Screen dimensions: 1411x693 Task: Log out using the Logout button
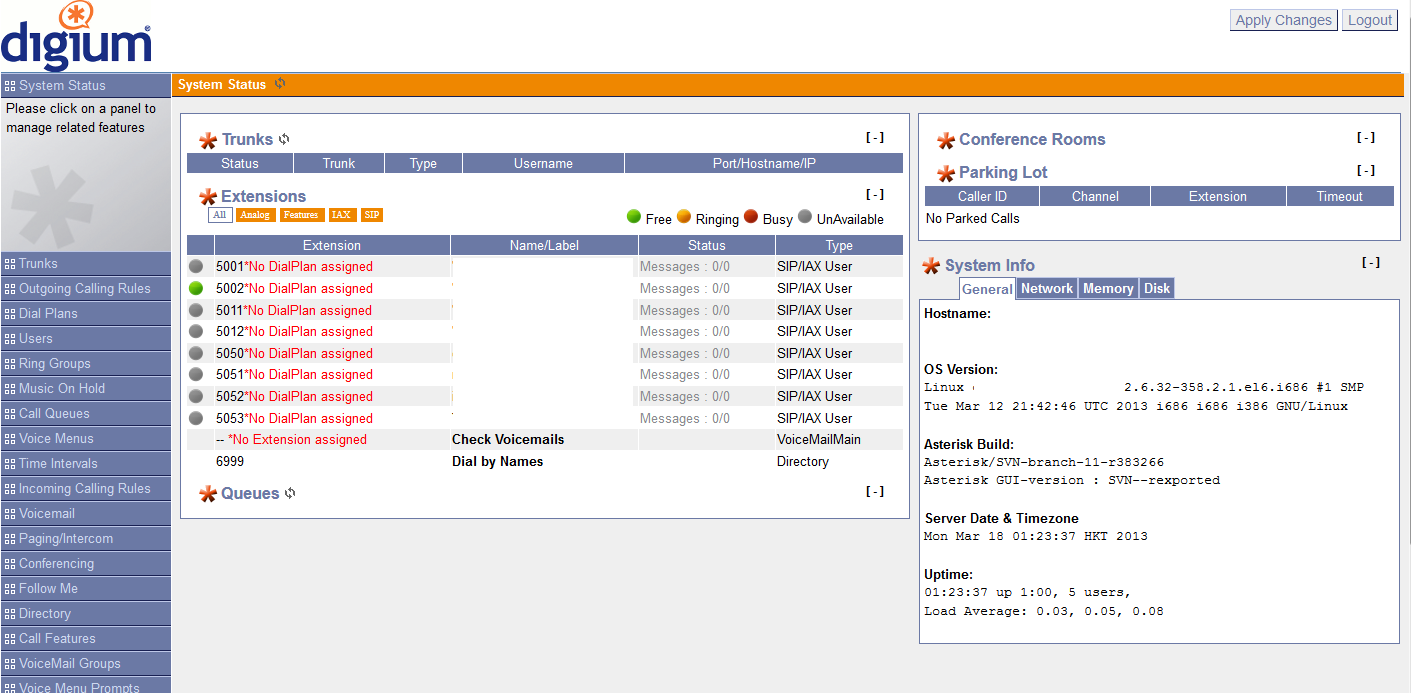coord(1369,20)
